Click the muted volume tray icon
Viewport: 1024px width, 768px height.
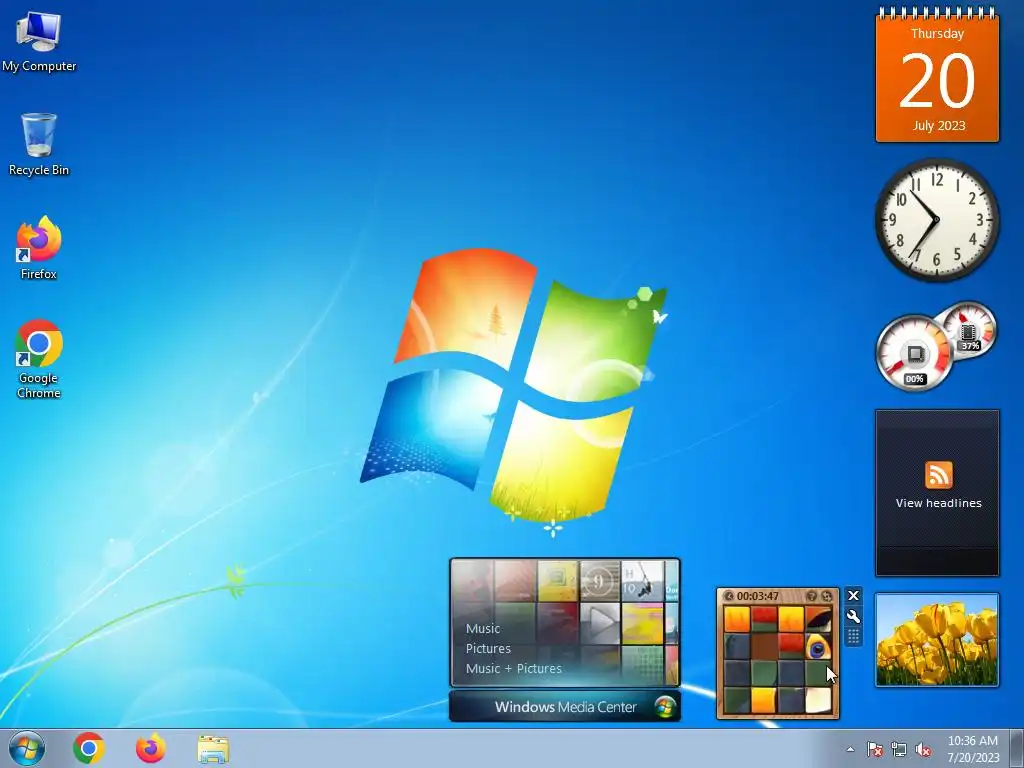[923, 749]
